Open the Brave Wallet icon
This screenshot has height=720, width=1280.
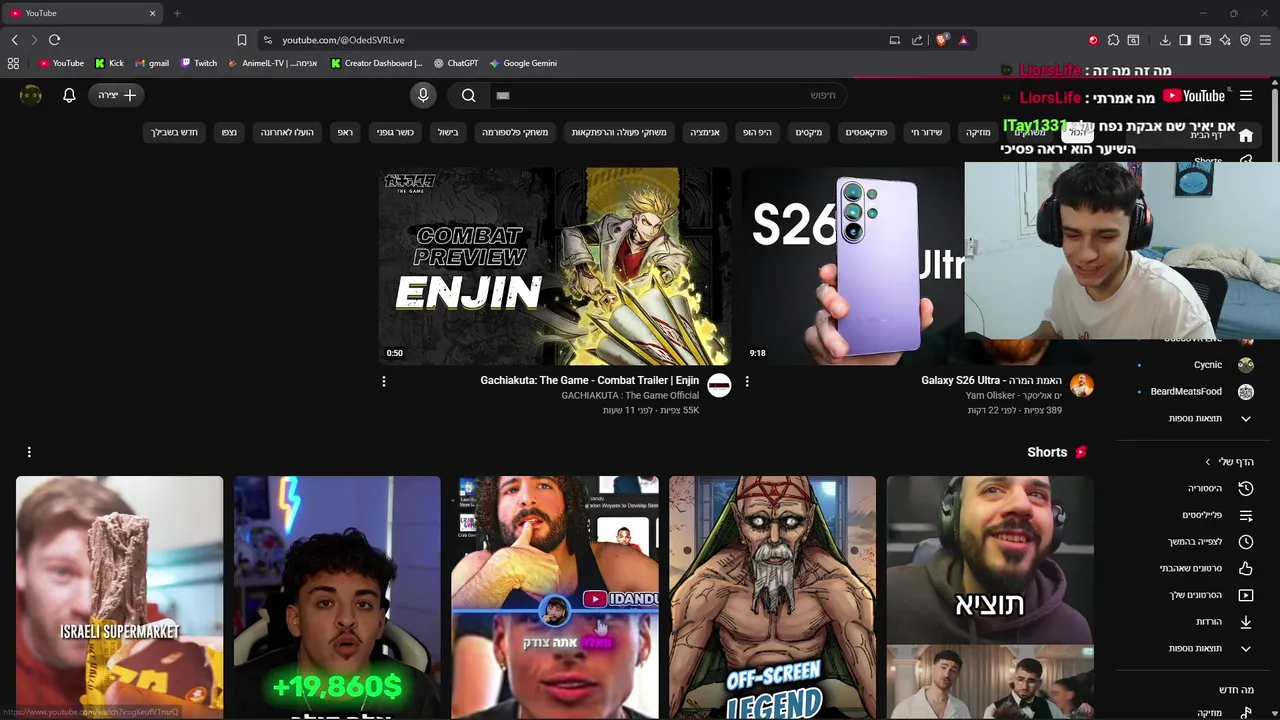1205,40
